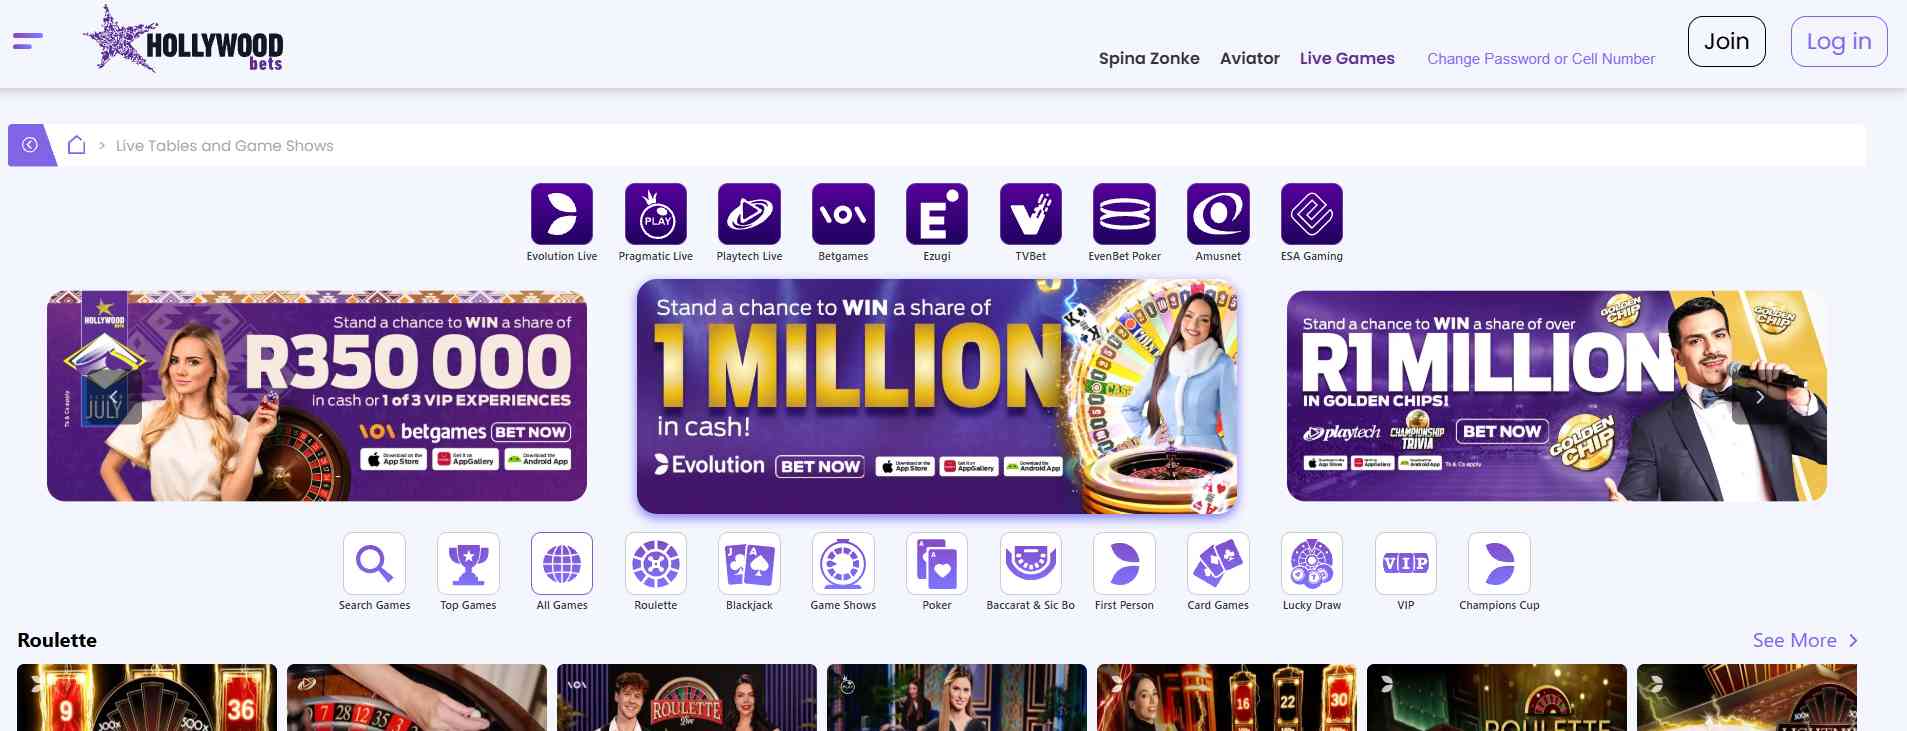Viewport: 1907px width, 731px height.
Task: Select Betgames provider icon
Action: 843,214
